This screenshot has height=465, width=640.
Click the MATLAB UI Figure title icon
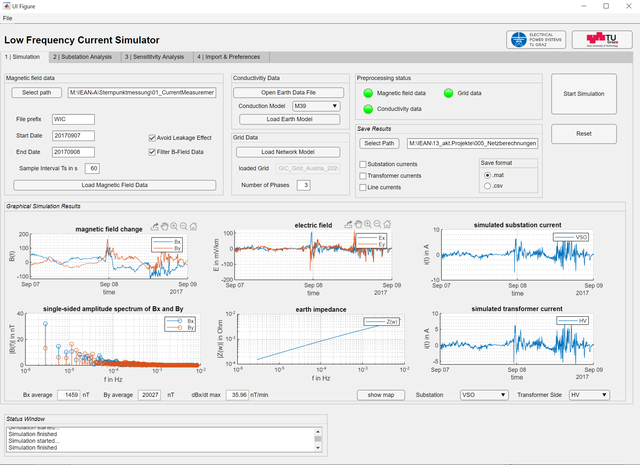(6, 6)
